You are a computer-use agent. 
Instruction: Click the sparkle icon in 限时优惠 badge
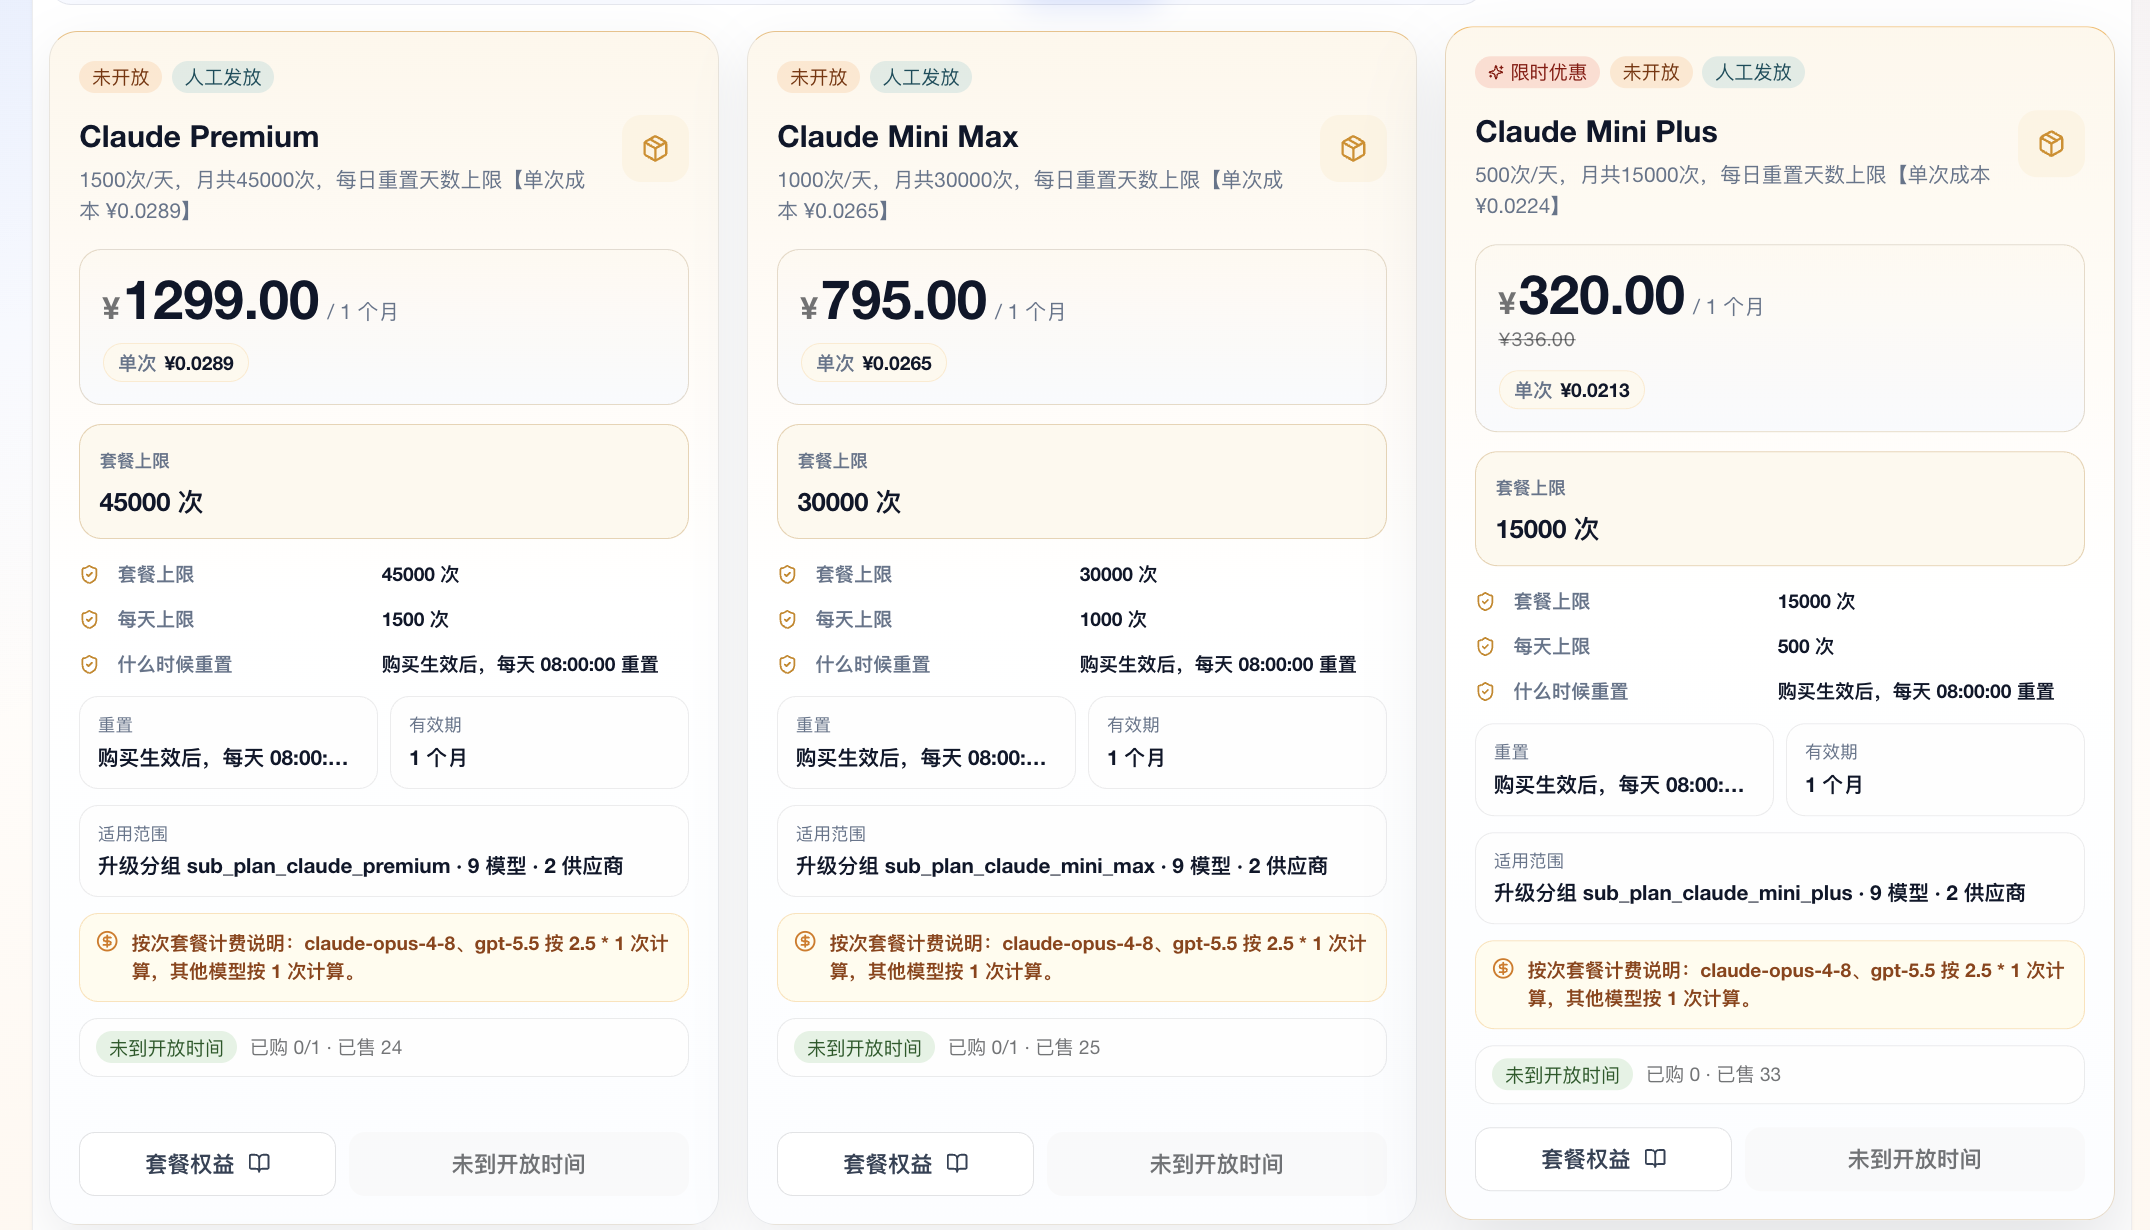click(x=1496, y=72)
